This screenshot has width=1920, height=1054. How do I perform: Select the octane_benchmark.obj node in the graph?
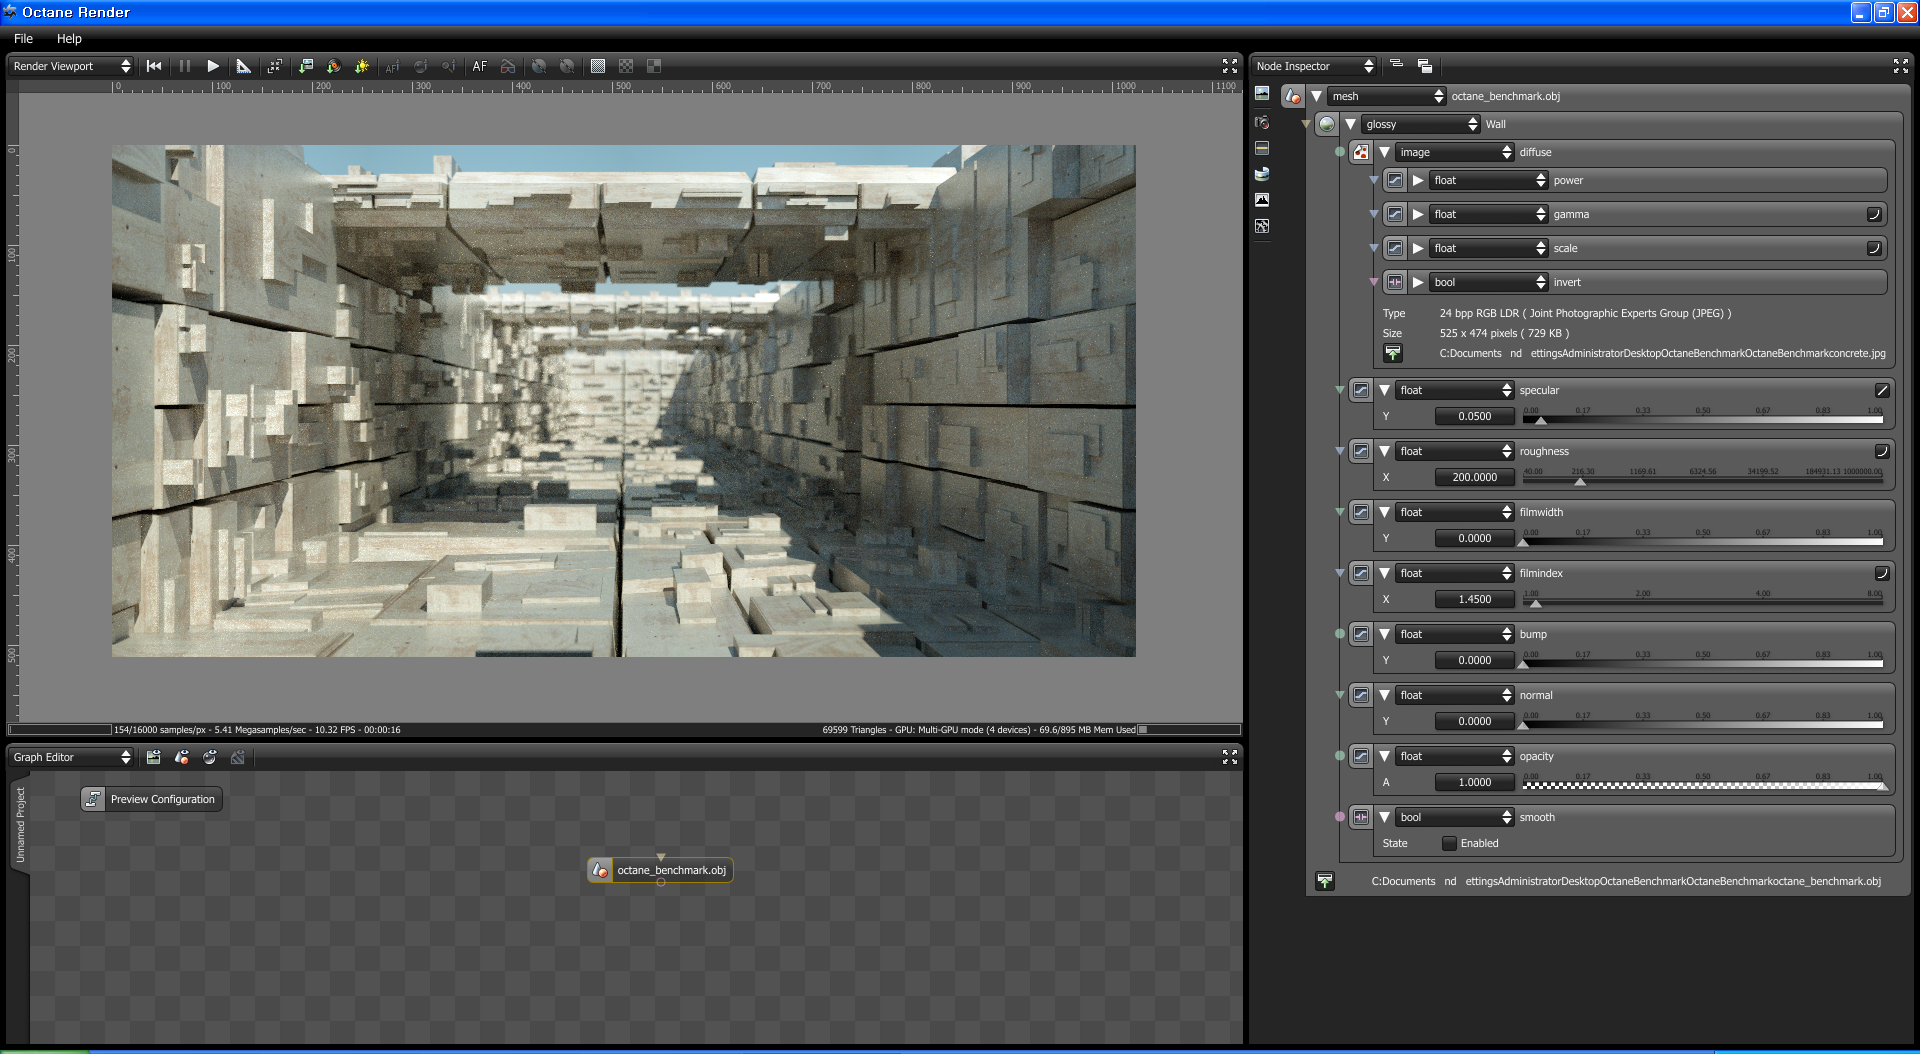point(660,870)
